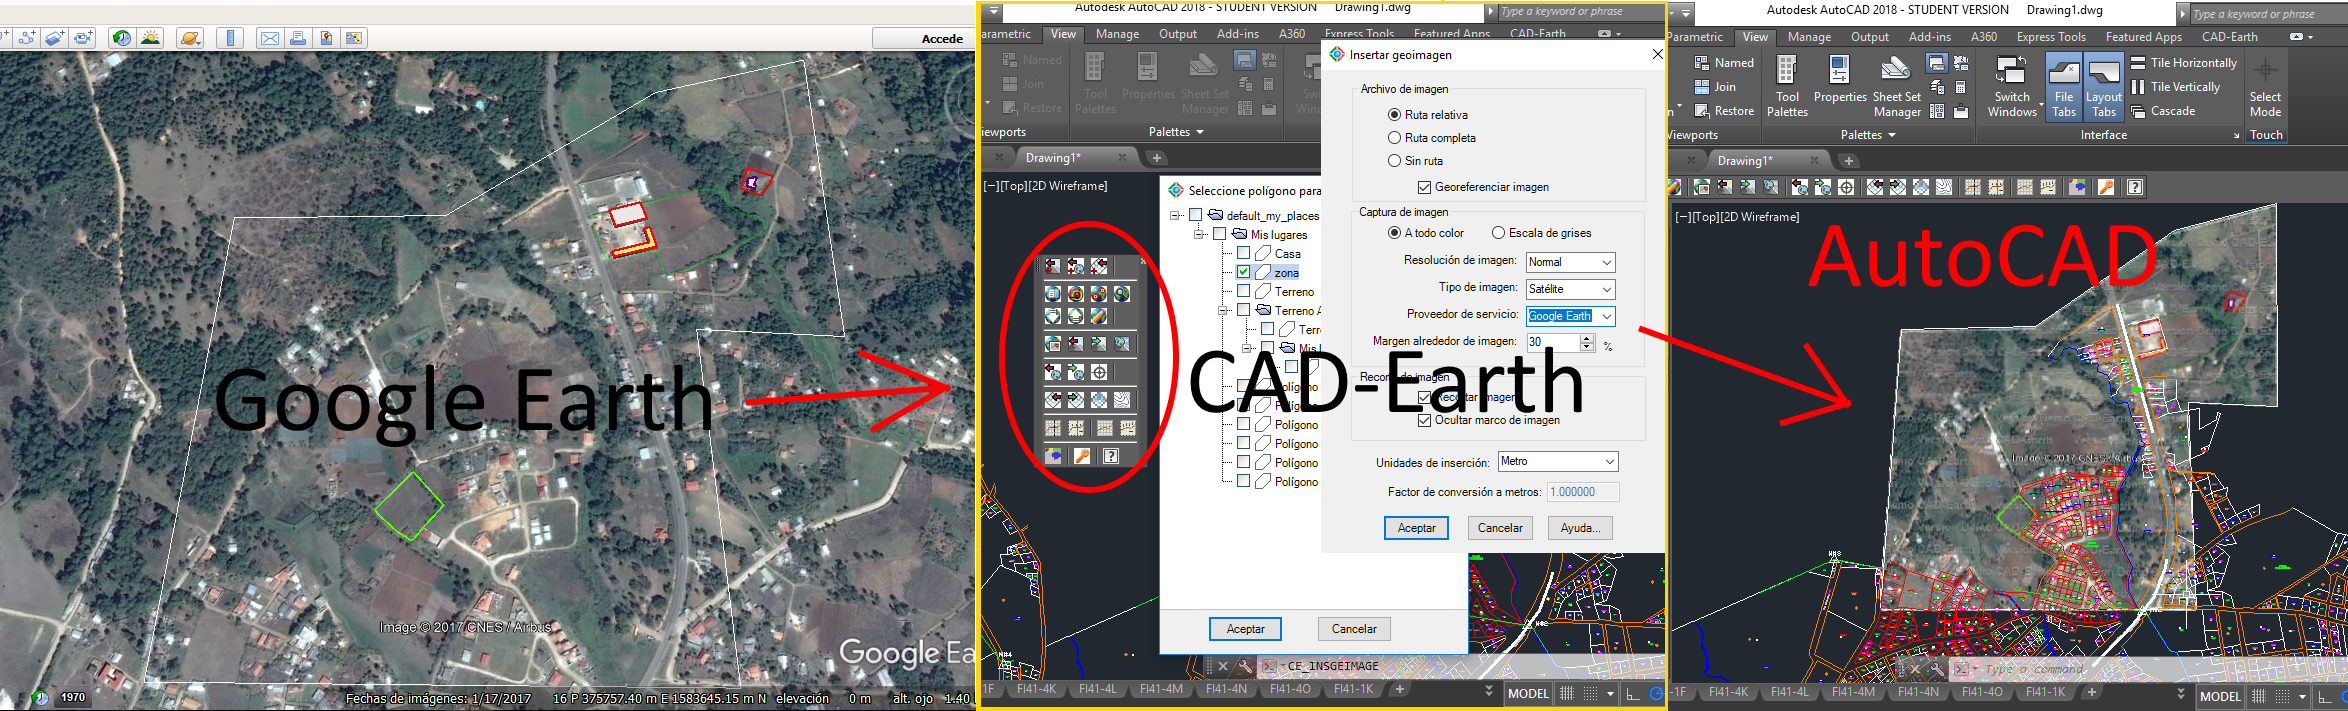Screen dimensions: 2348x711
Task: Open Featured Apps tab in right AutoCAD
Action: (2143, 37)
